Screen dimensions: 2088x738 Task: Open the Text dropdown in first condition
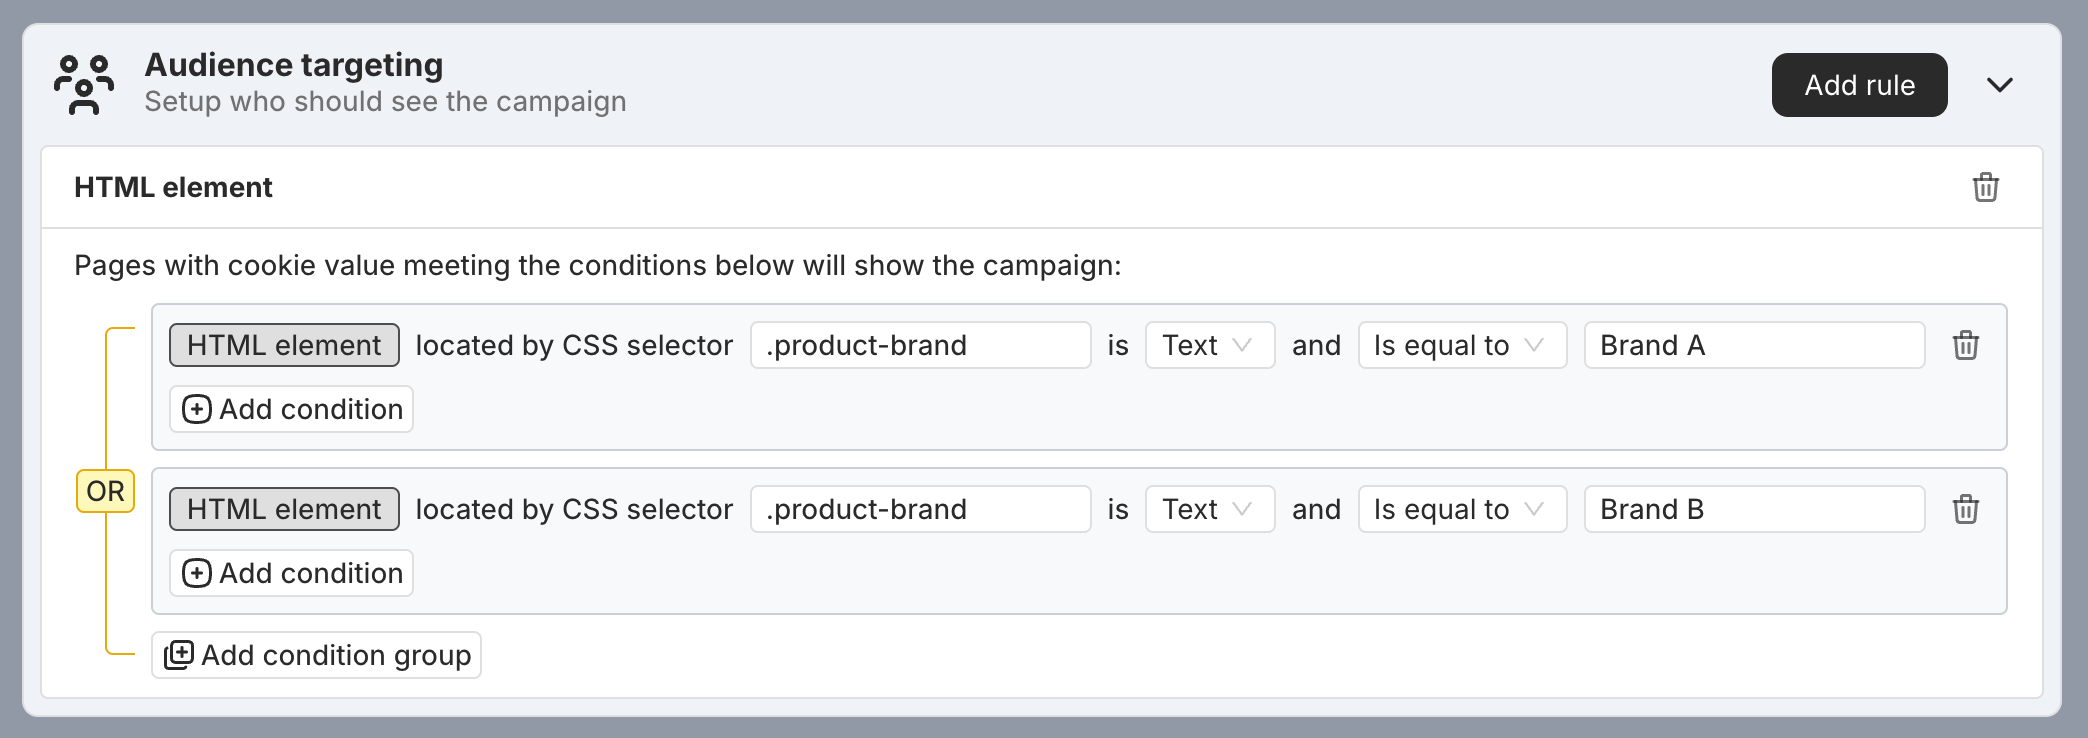(1210, 345)
